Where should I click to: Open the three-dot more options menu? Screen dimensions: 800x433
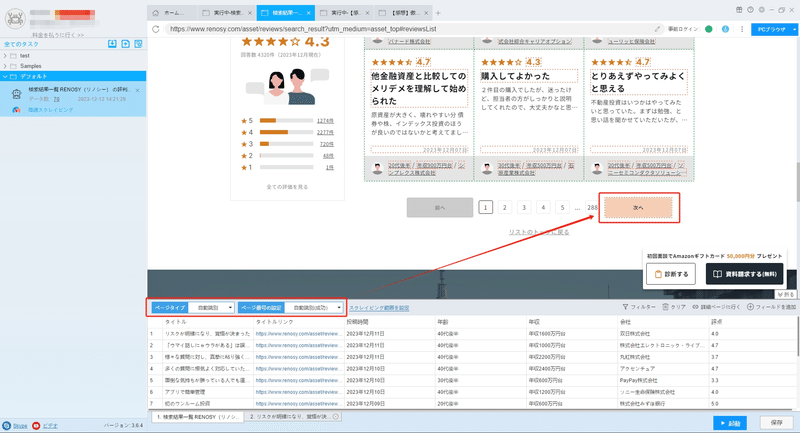pos(742,29)
